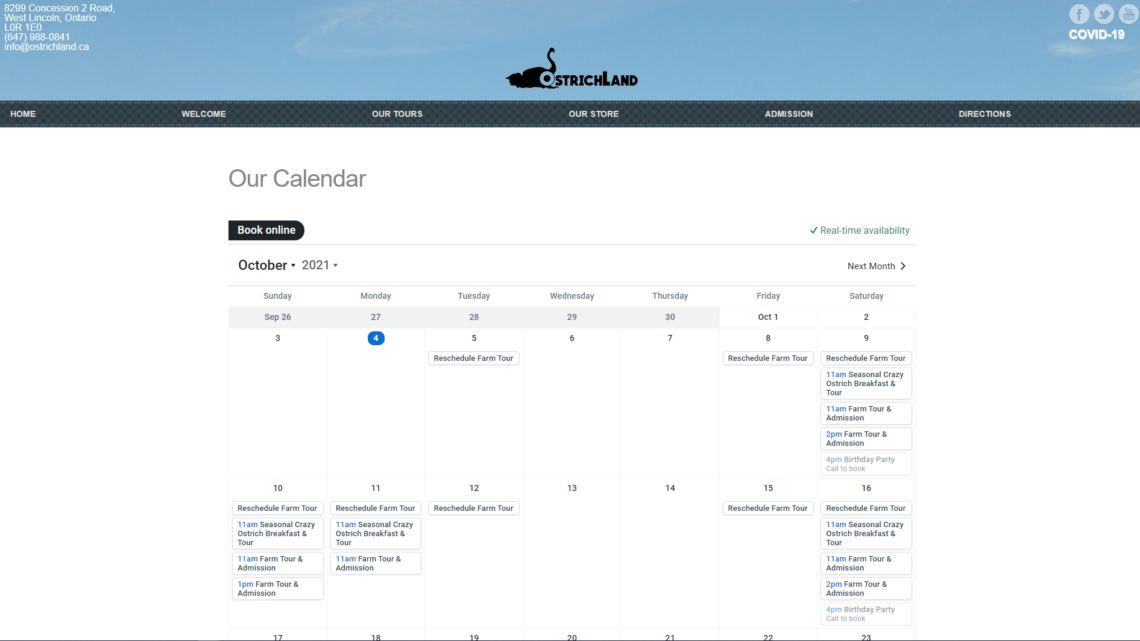Email info@ostrichland.ca link

click(46, 47)
